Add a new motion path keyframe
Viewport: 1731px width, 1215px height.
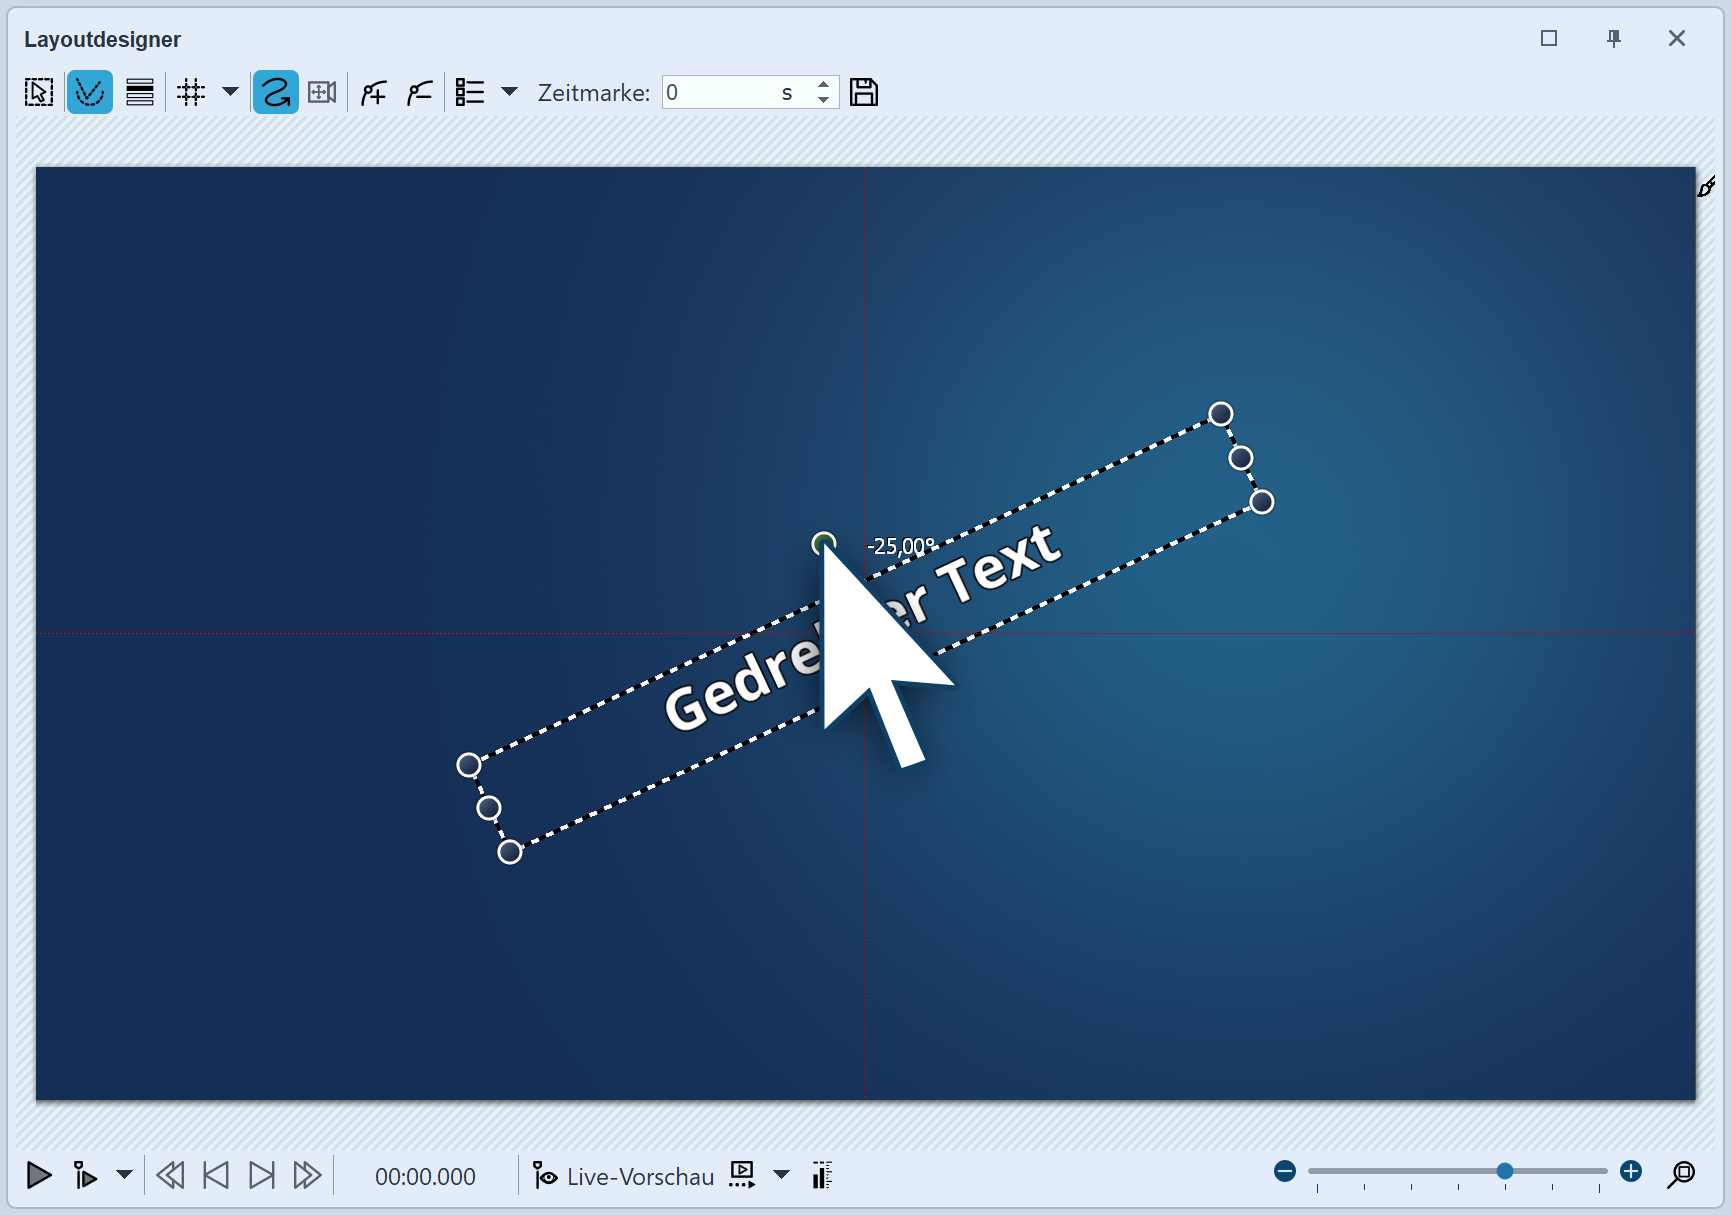tap(372, 92)
